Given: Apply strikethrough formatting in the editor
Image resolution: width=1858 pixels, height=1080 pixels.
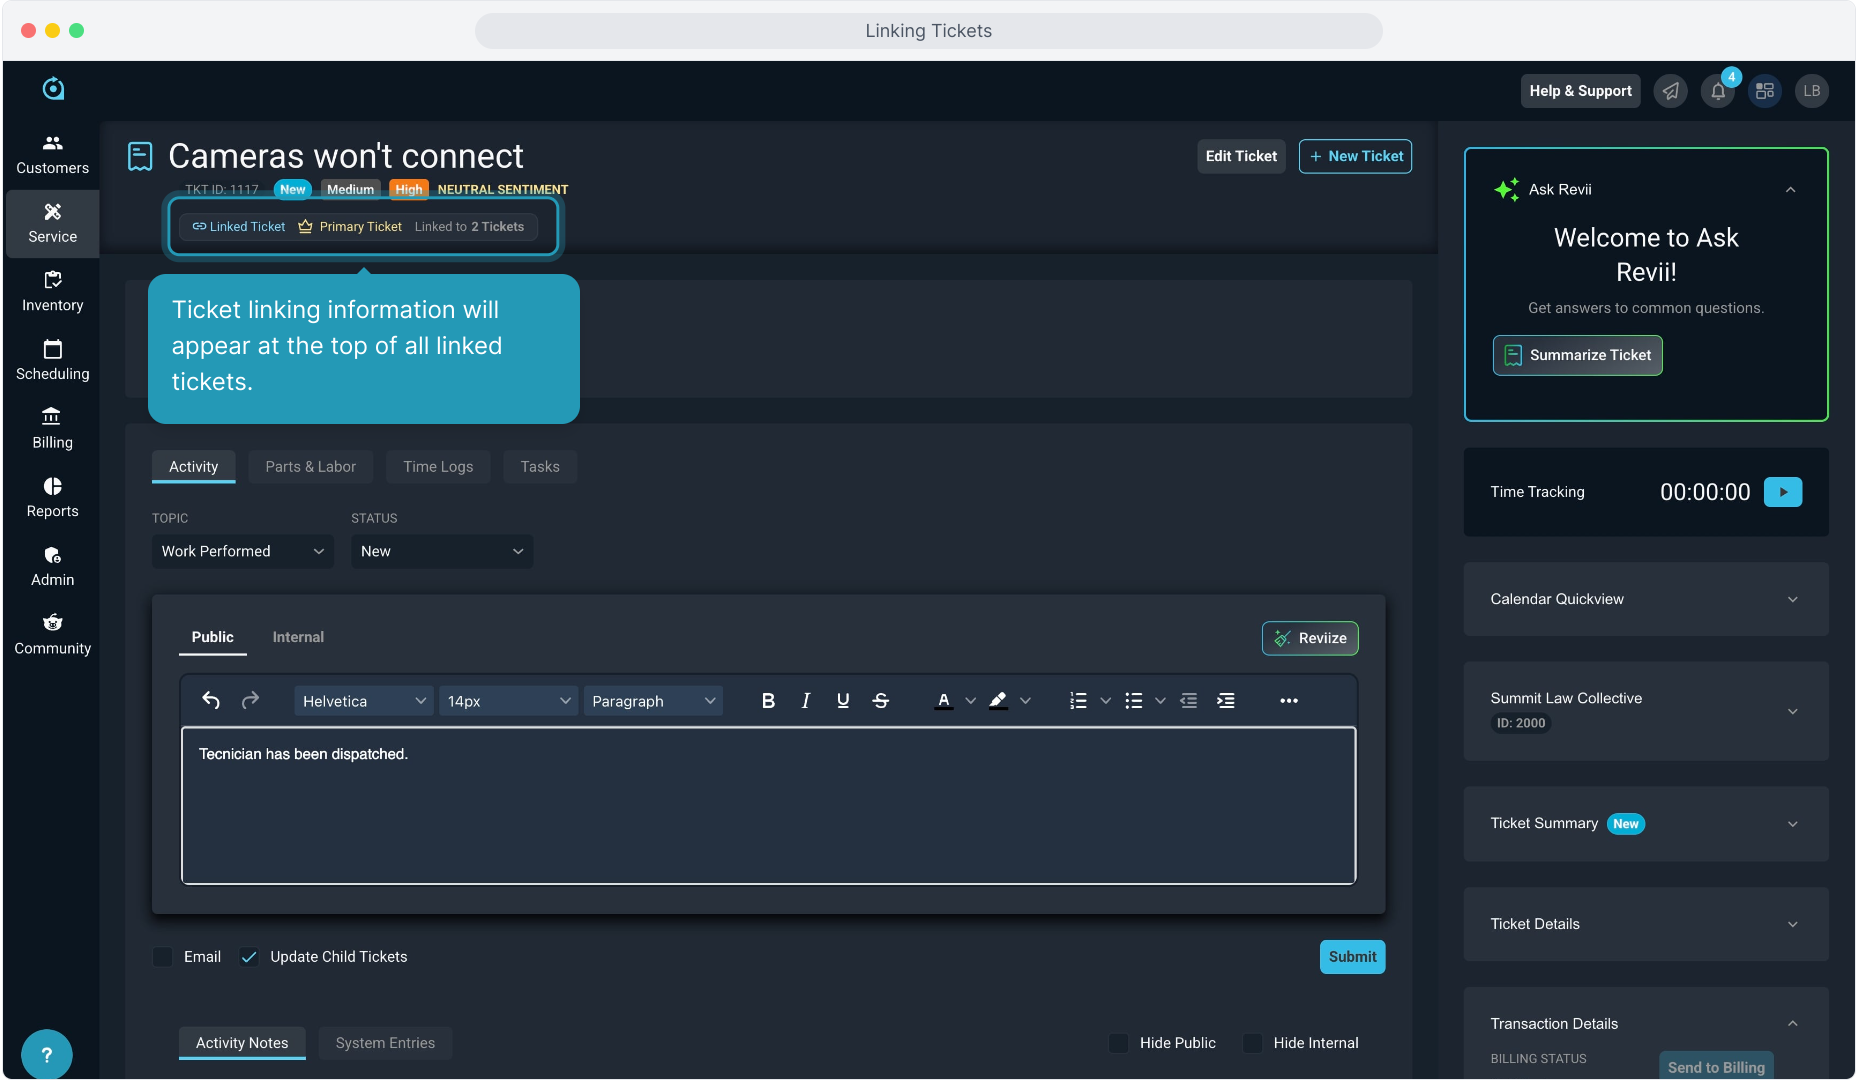Looking at the screenshot, I should (x=880, y=701).
